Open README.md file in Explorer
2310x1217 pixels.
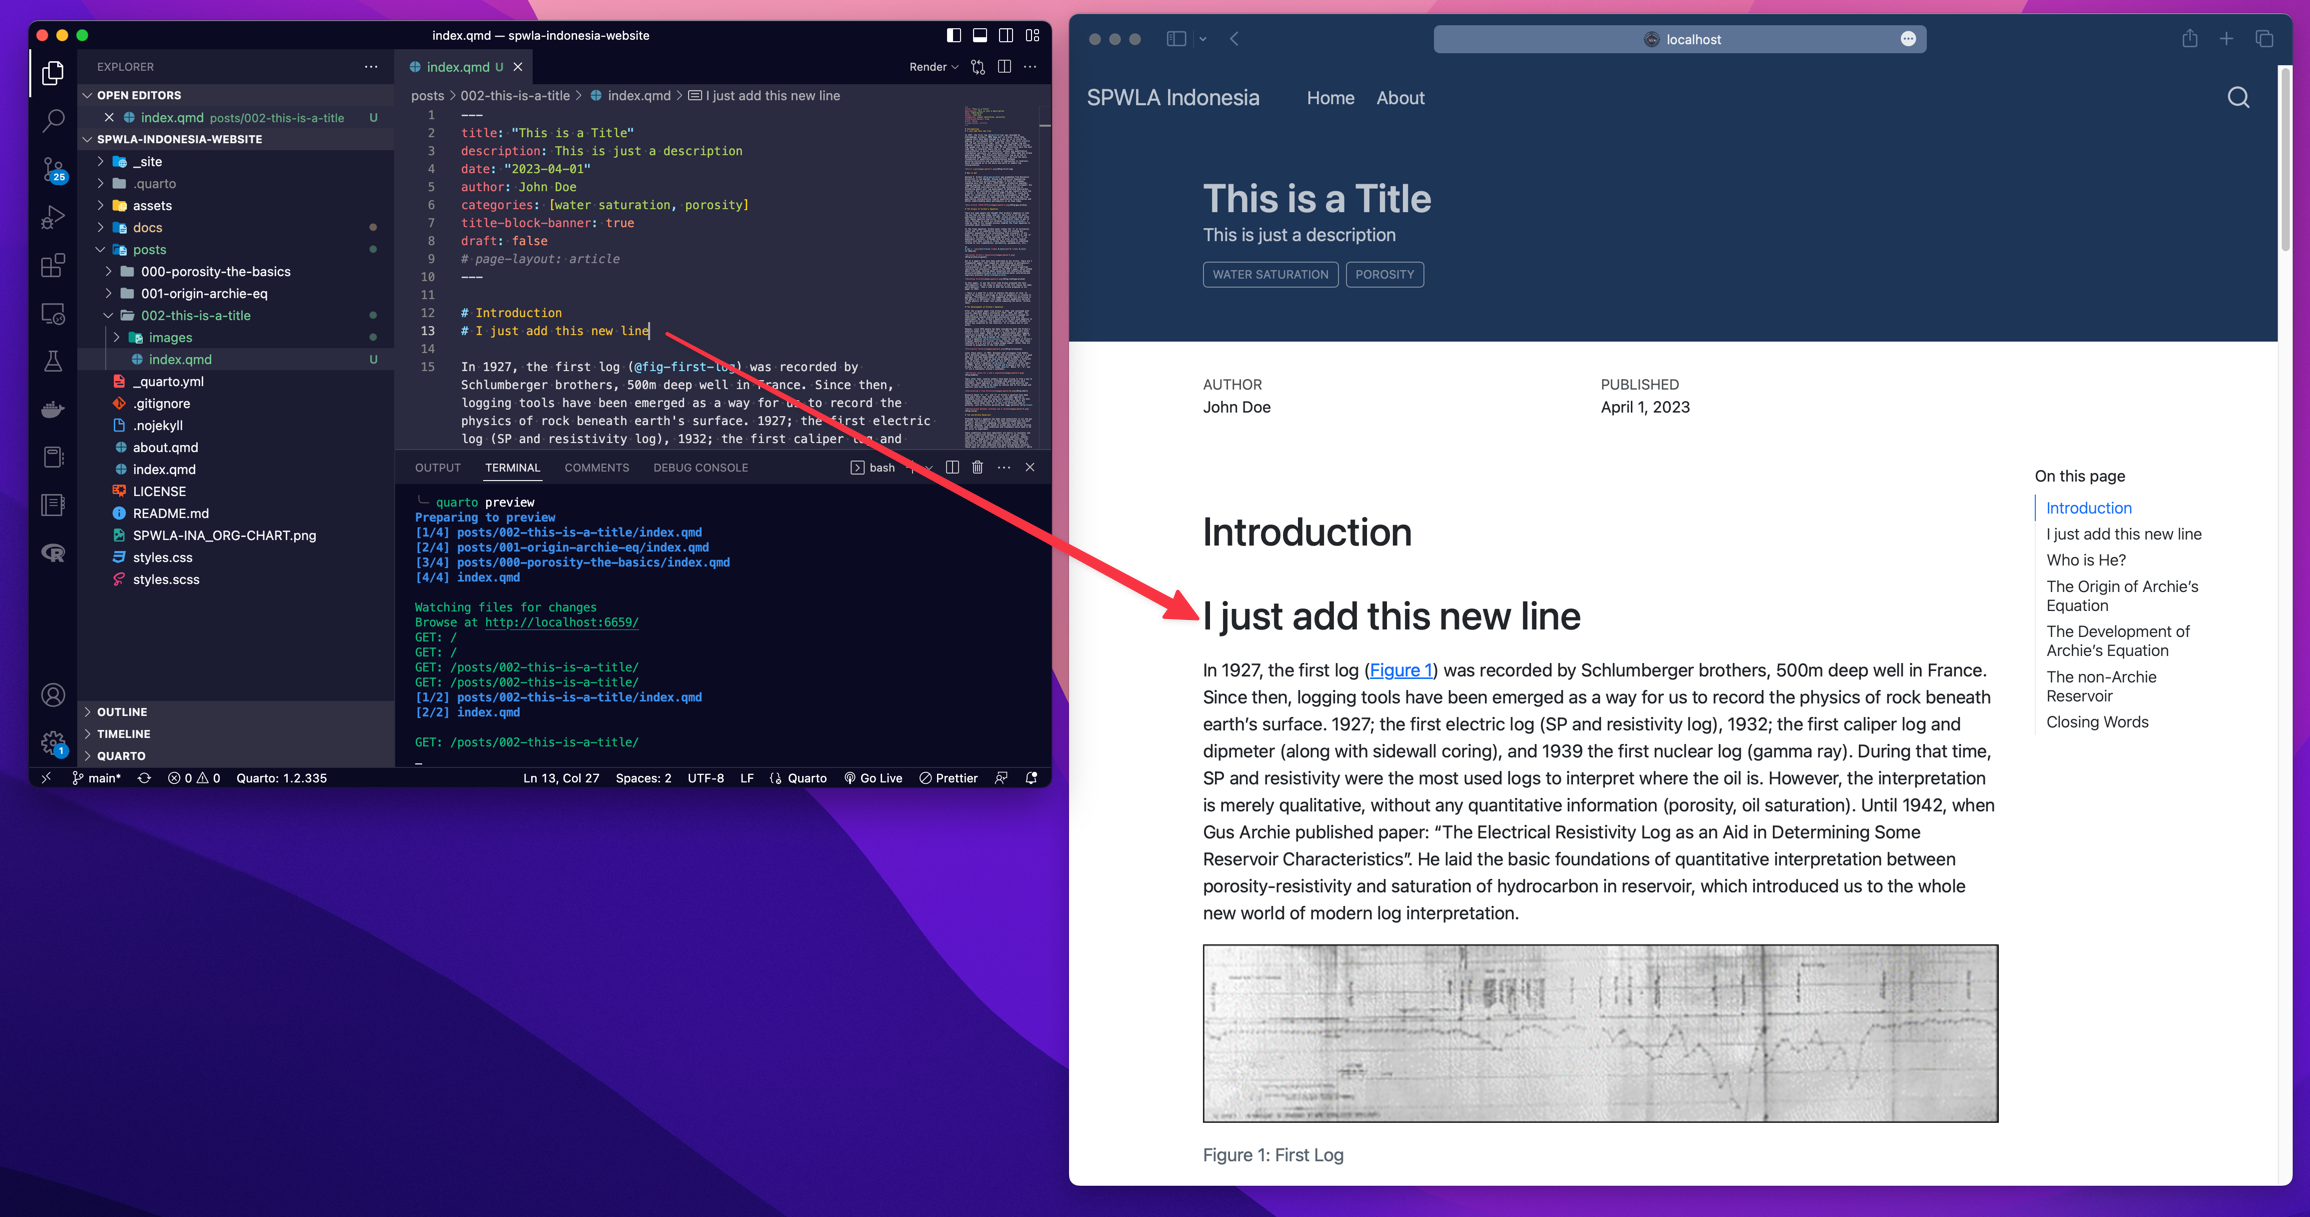point(170,513)
